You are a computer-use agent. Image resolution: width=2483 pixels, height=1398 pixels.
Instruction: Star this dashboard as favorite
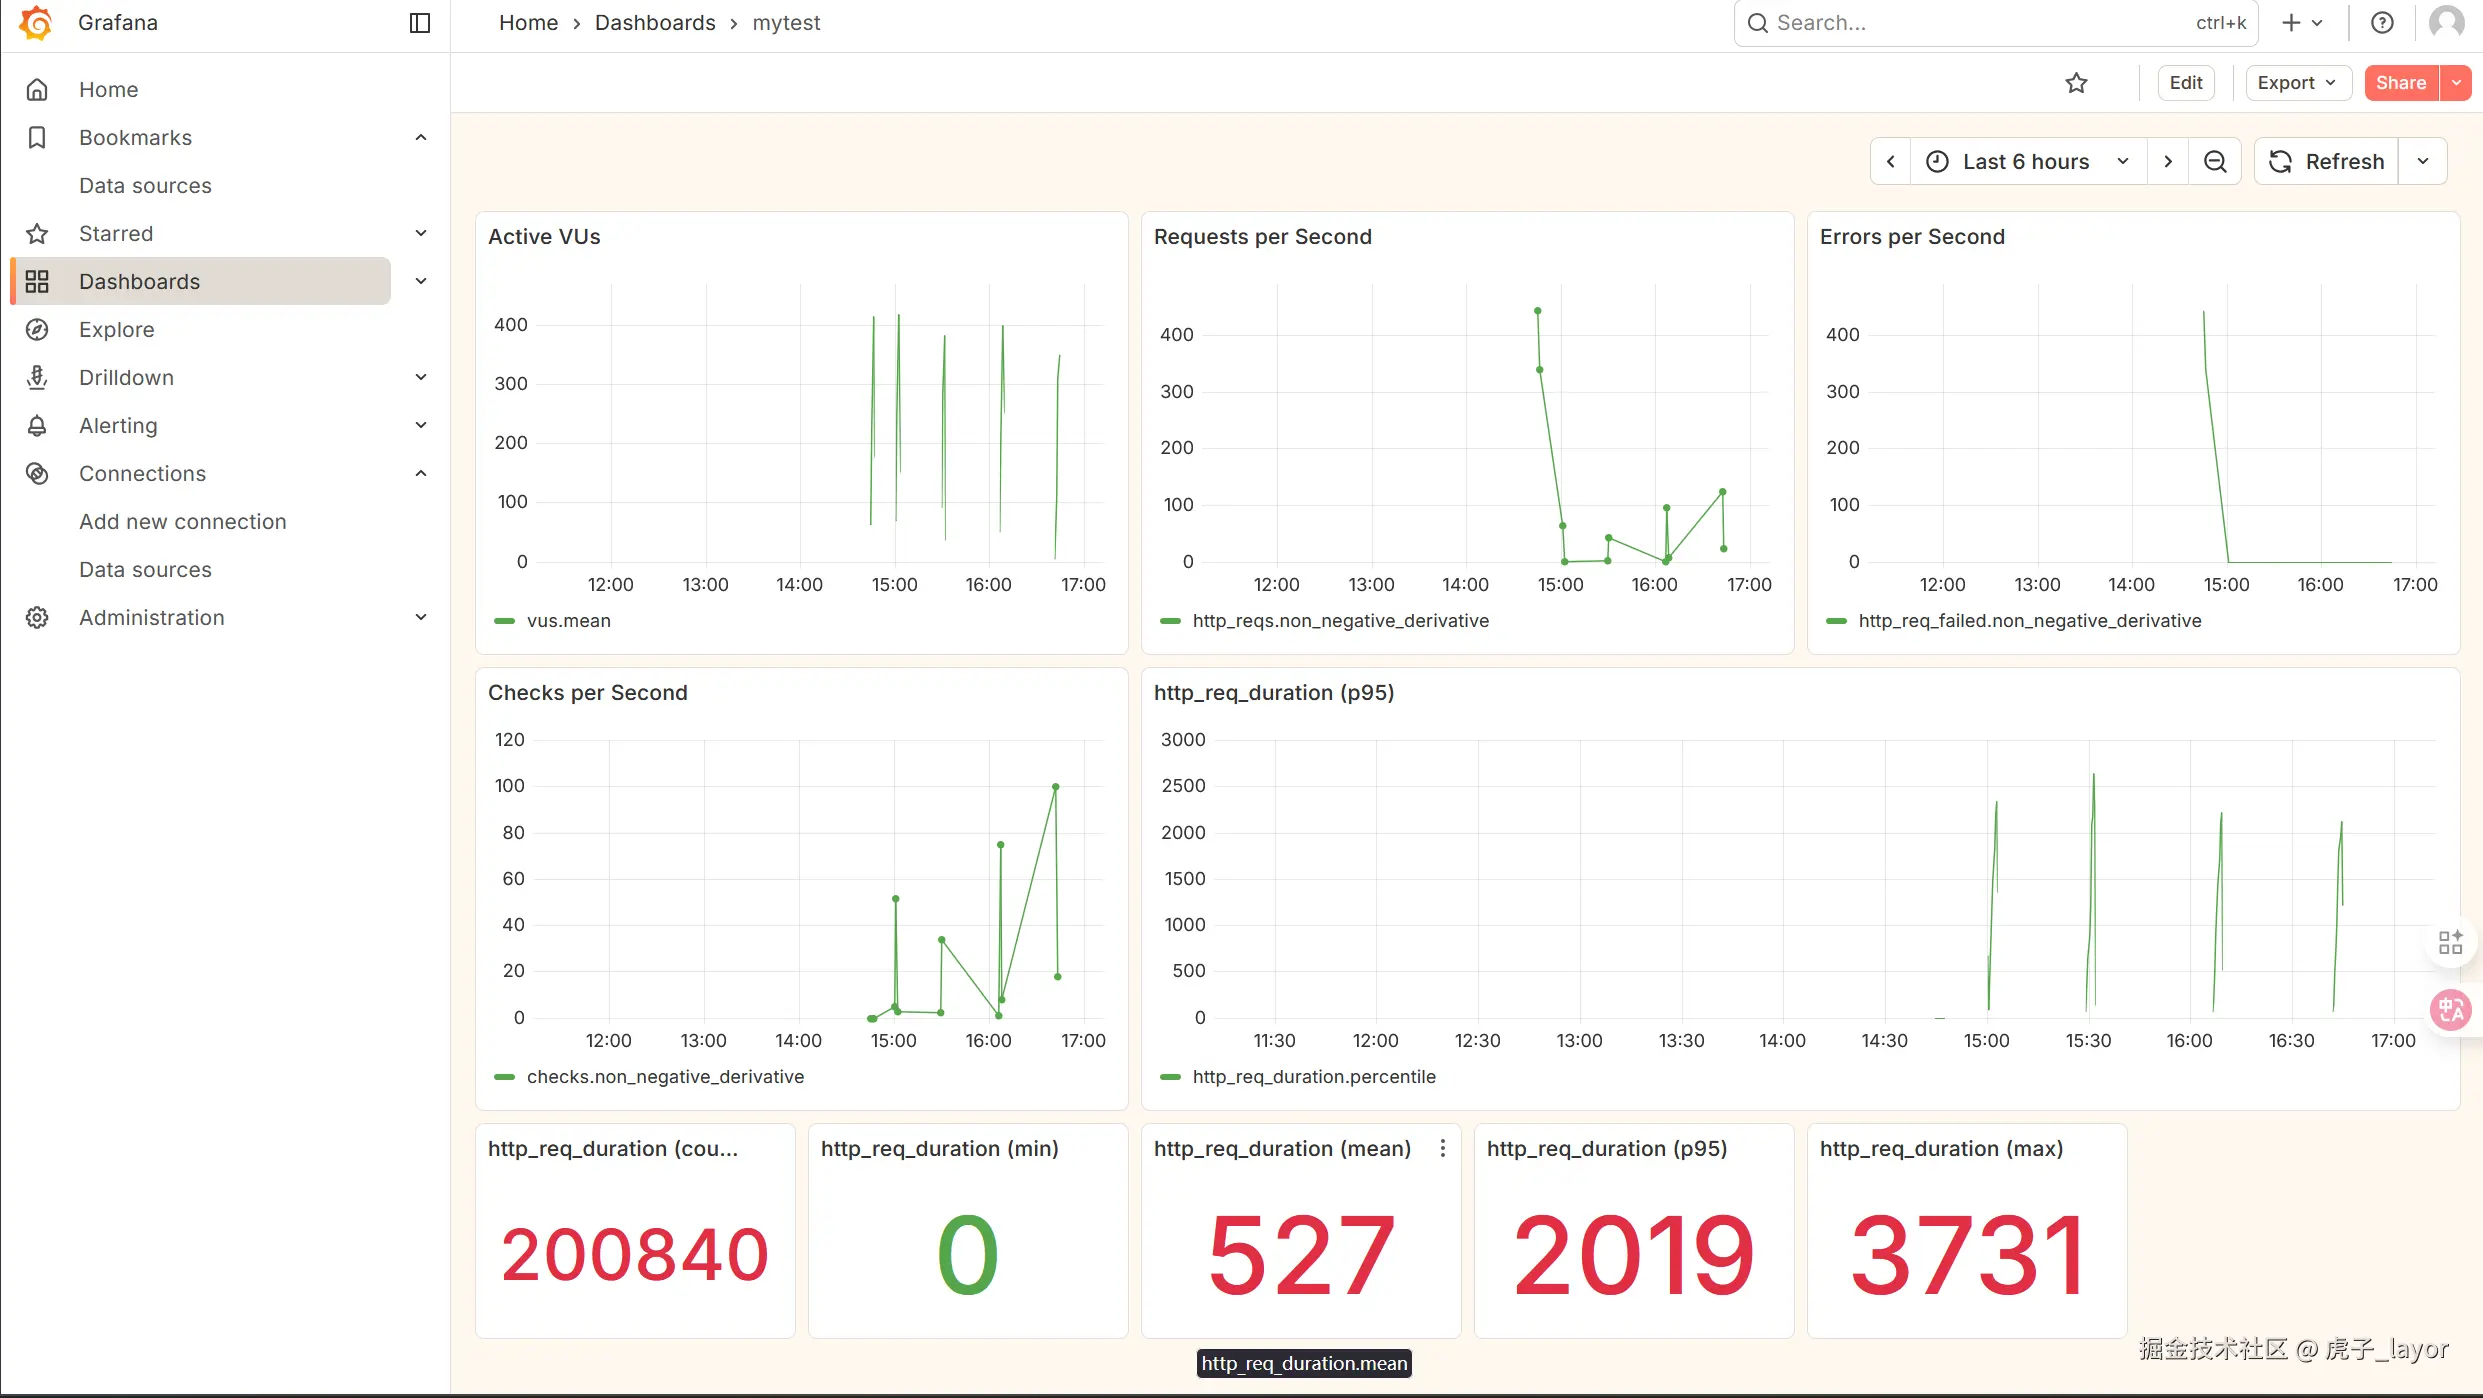tap(2076, 83)
